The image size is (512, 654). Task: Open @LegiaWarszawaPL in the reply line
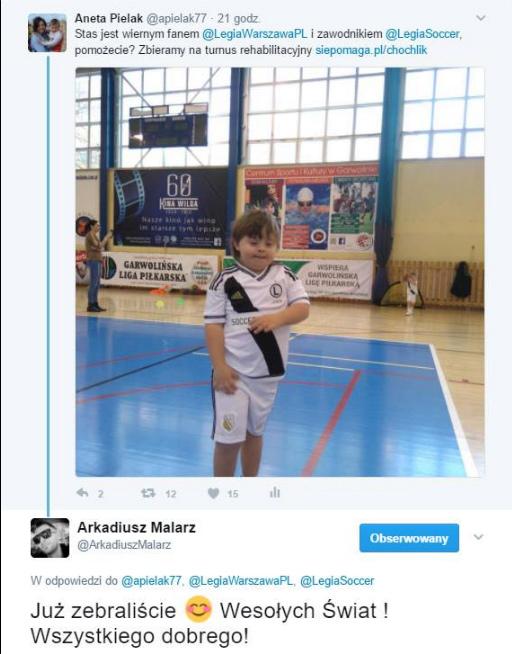(x=241, y=581)
